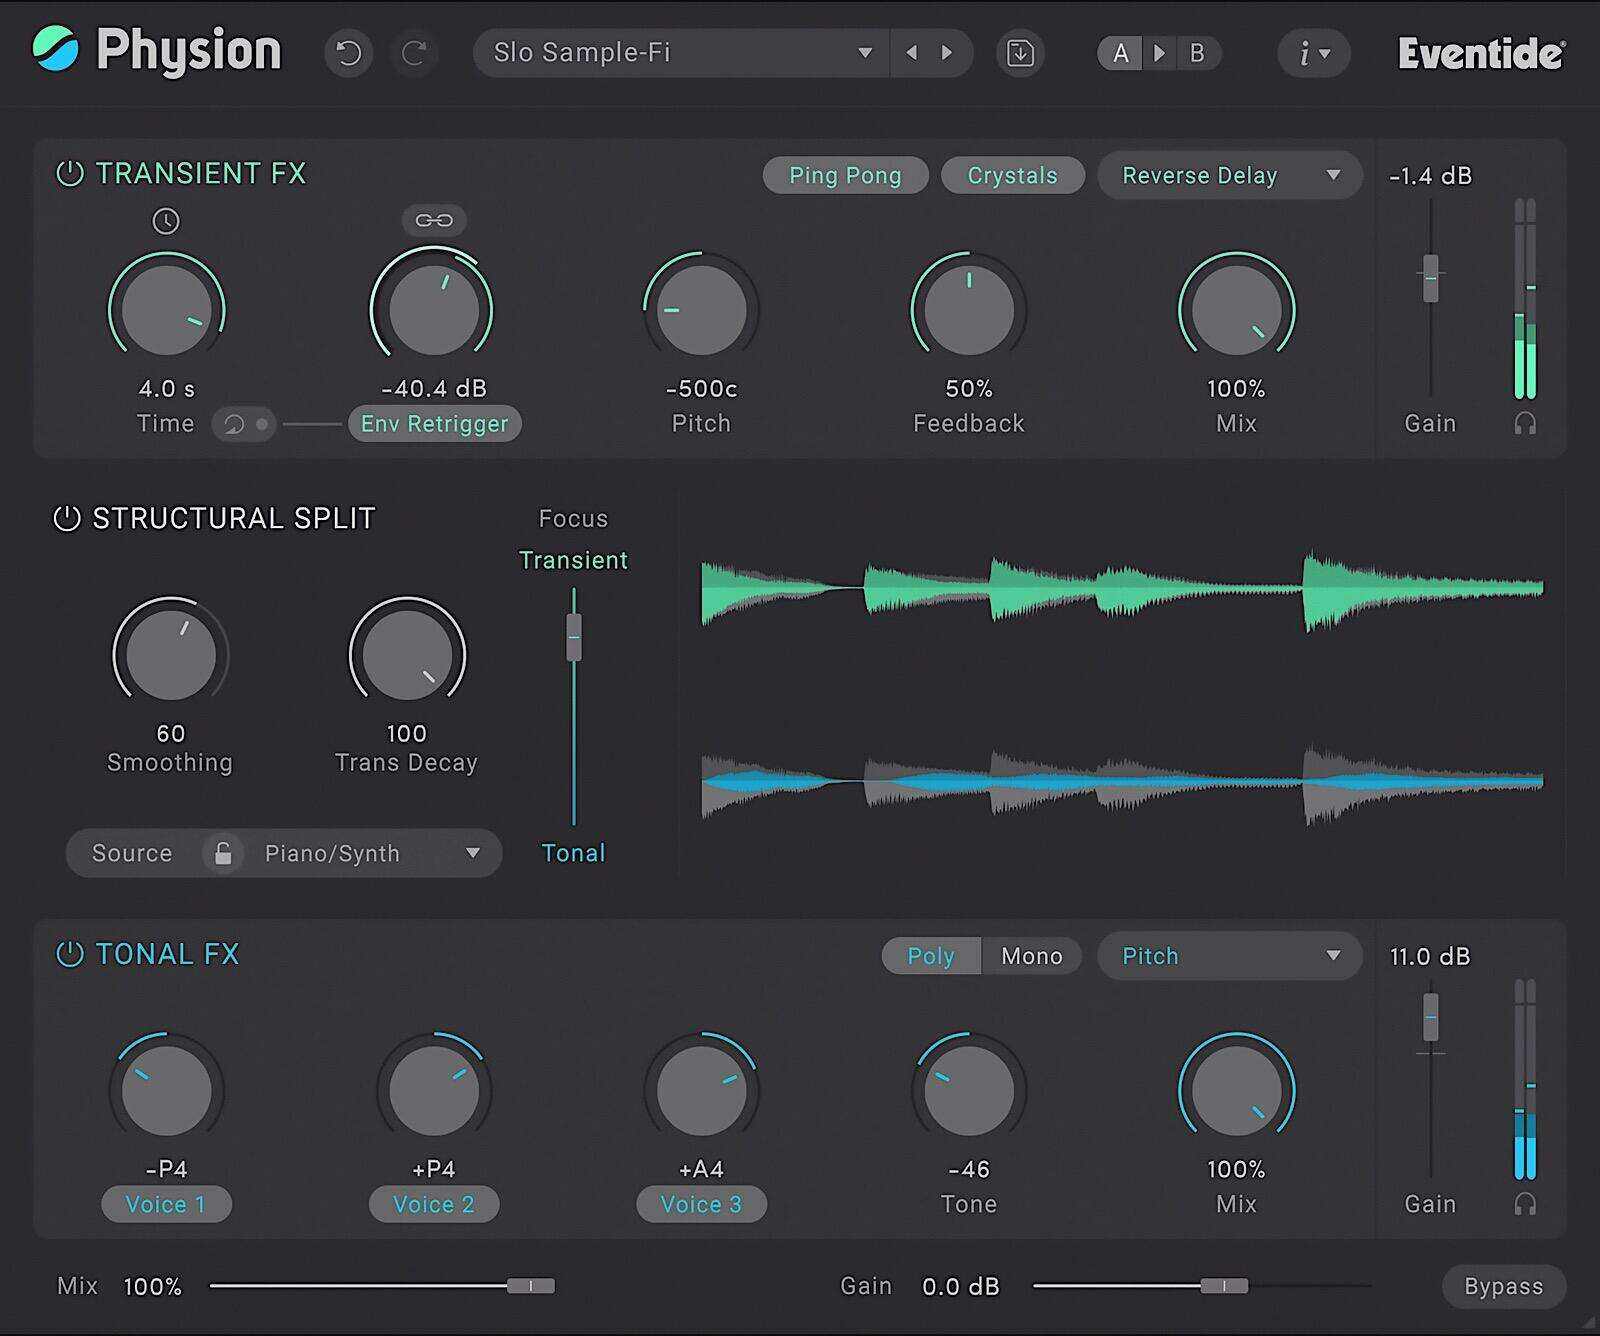This screenshot has width=1600, height=1336.
Task: Load the next preset arrow
Action: coord(947,53)
